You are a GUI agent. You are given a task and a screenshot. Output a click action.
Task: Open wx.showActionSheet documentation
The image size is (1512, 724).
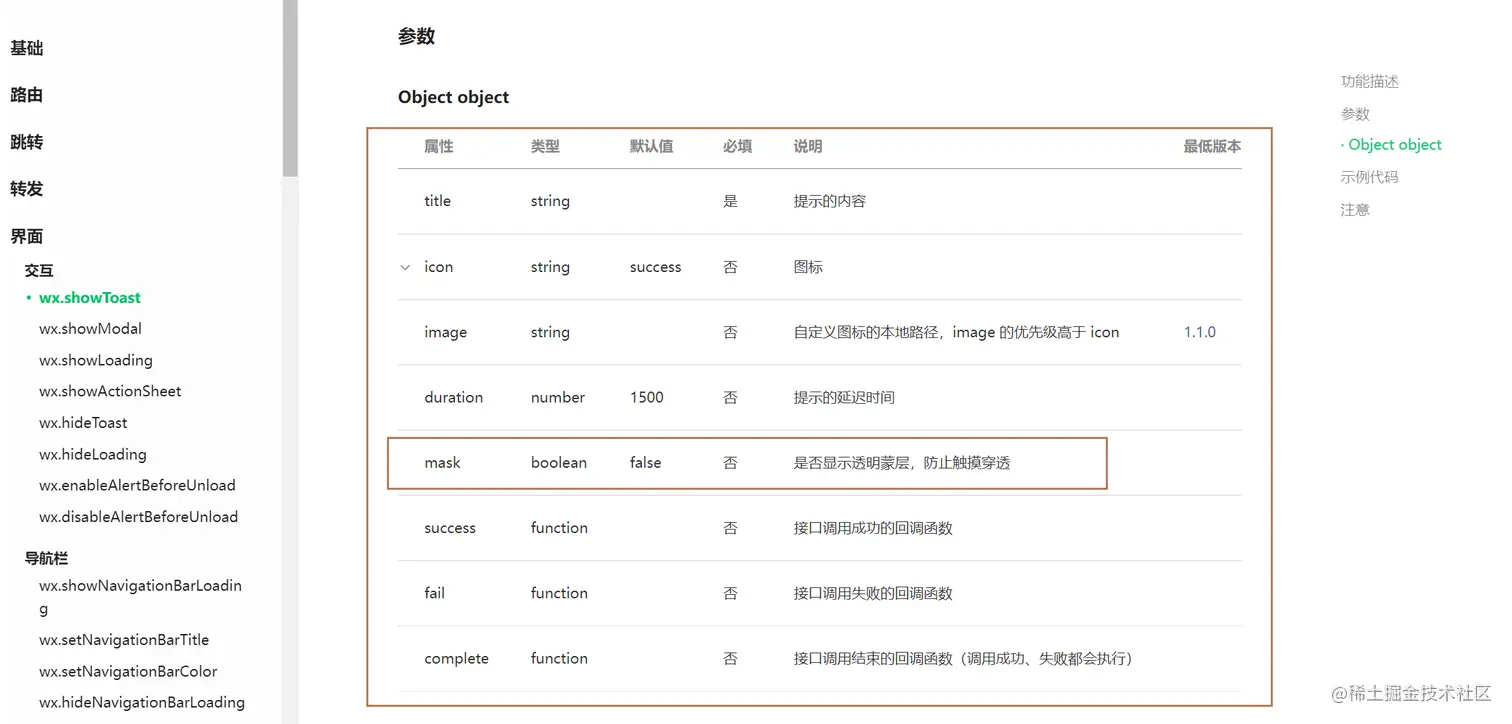(x=110, y=391)
